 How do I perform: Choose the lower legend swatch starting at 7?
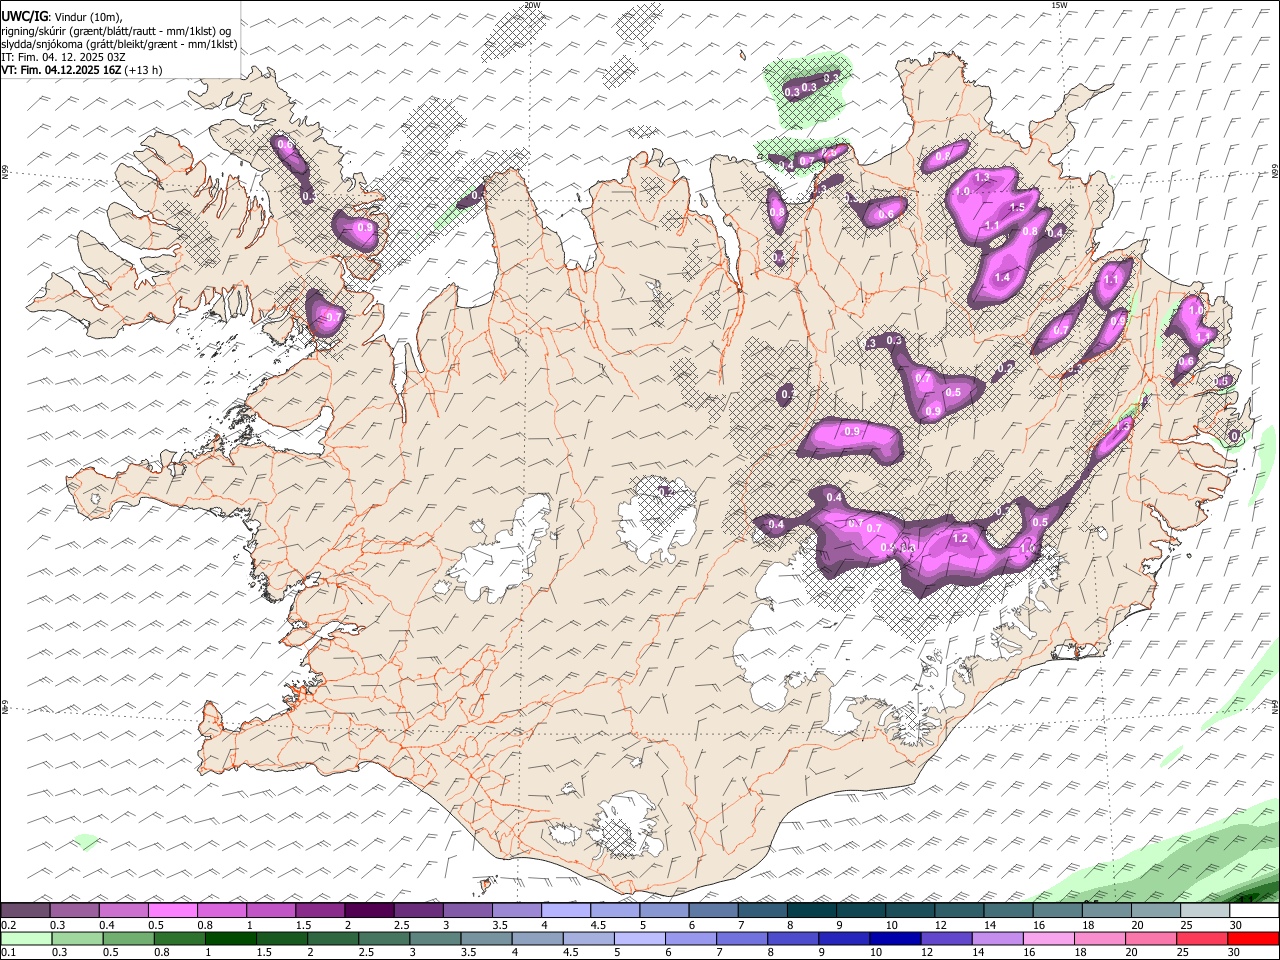[740, 939]
